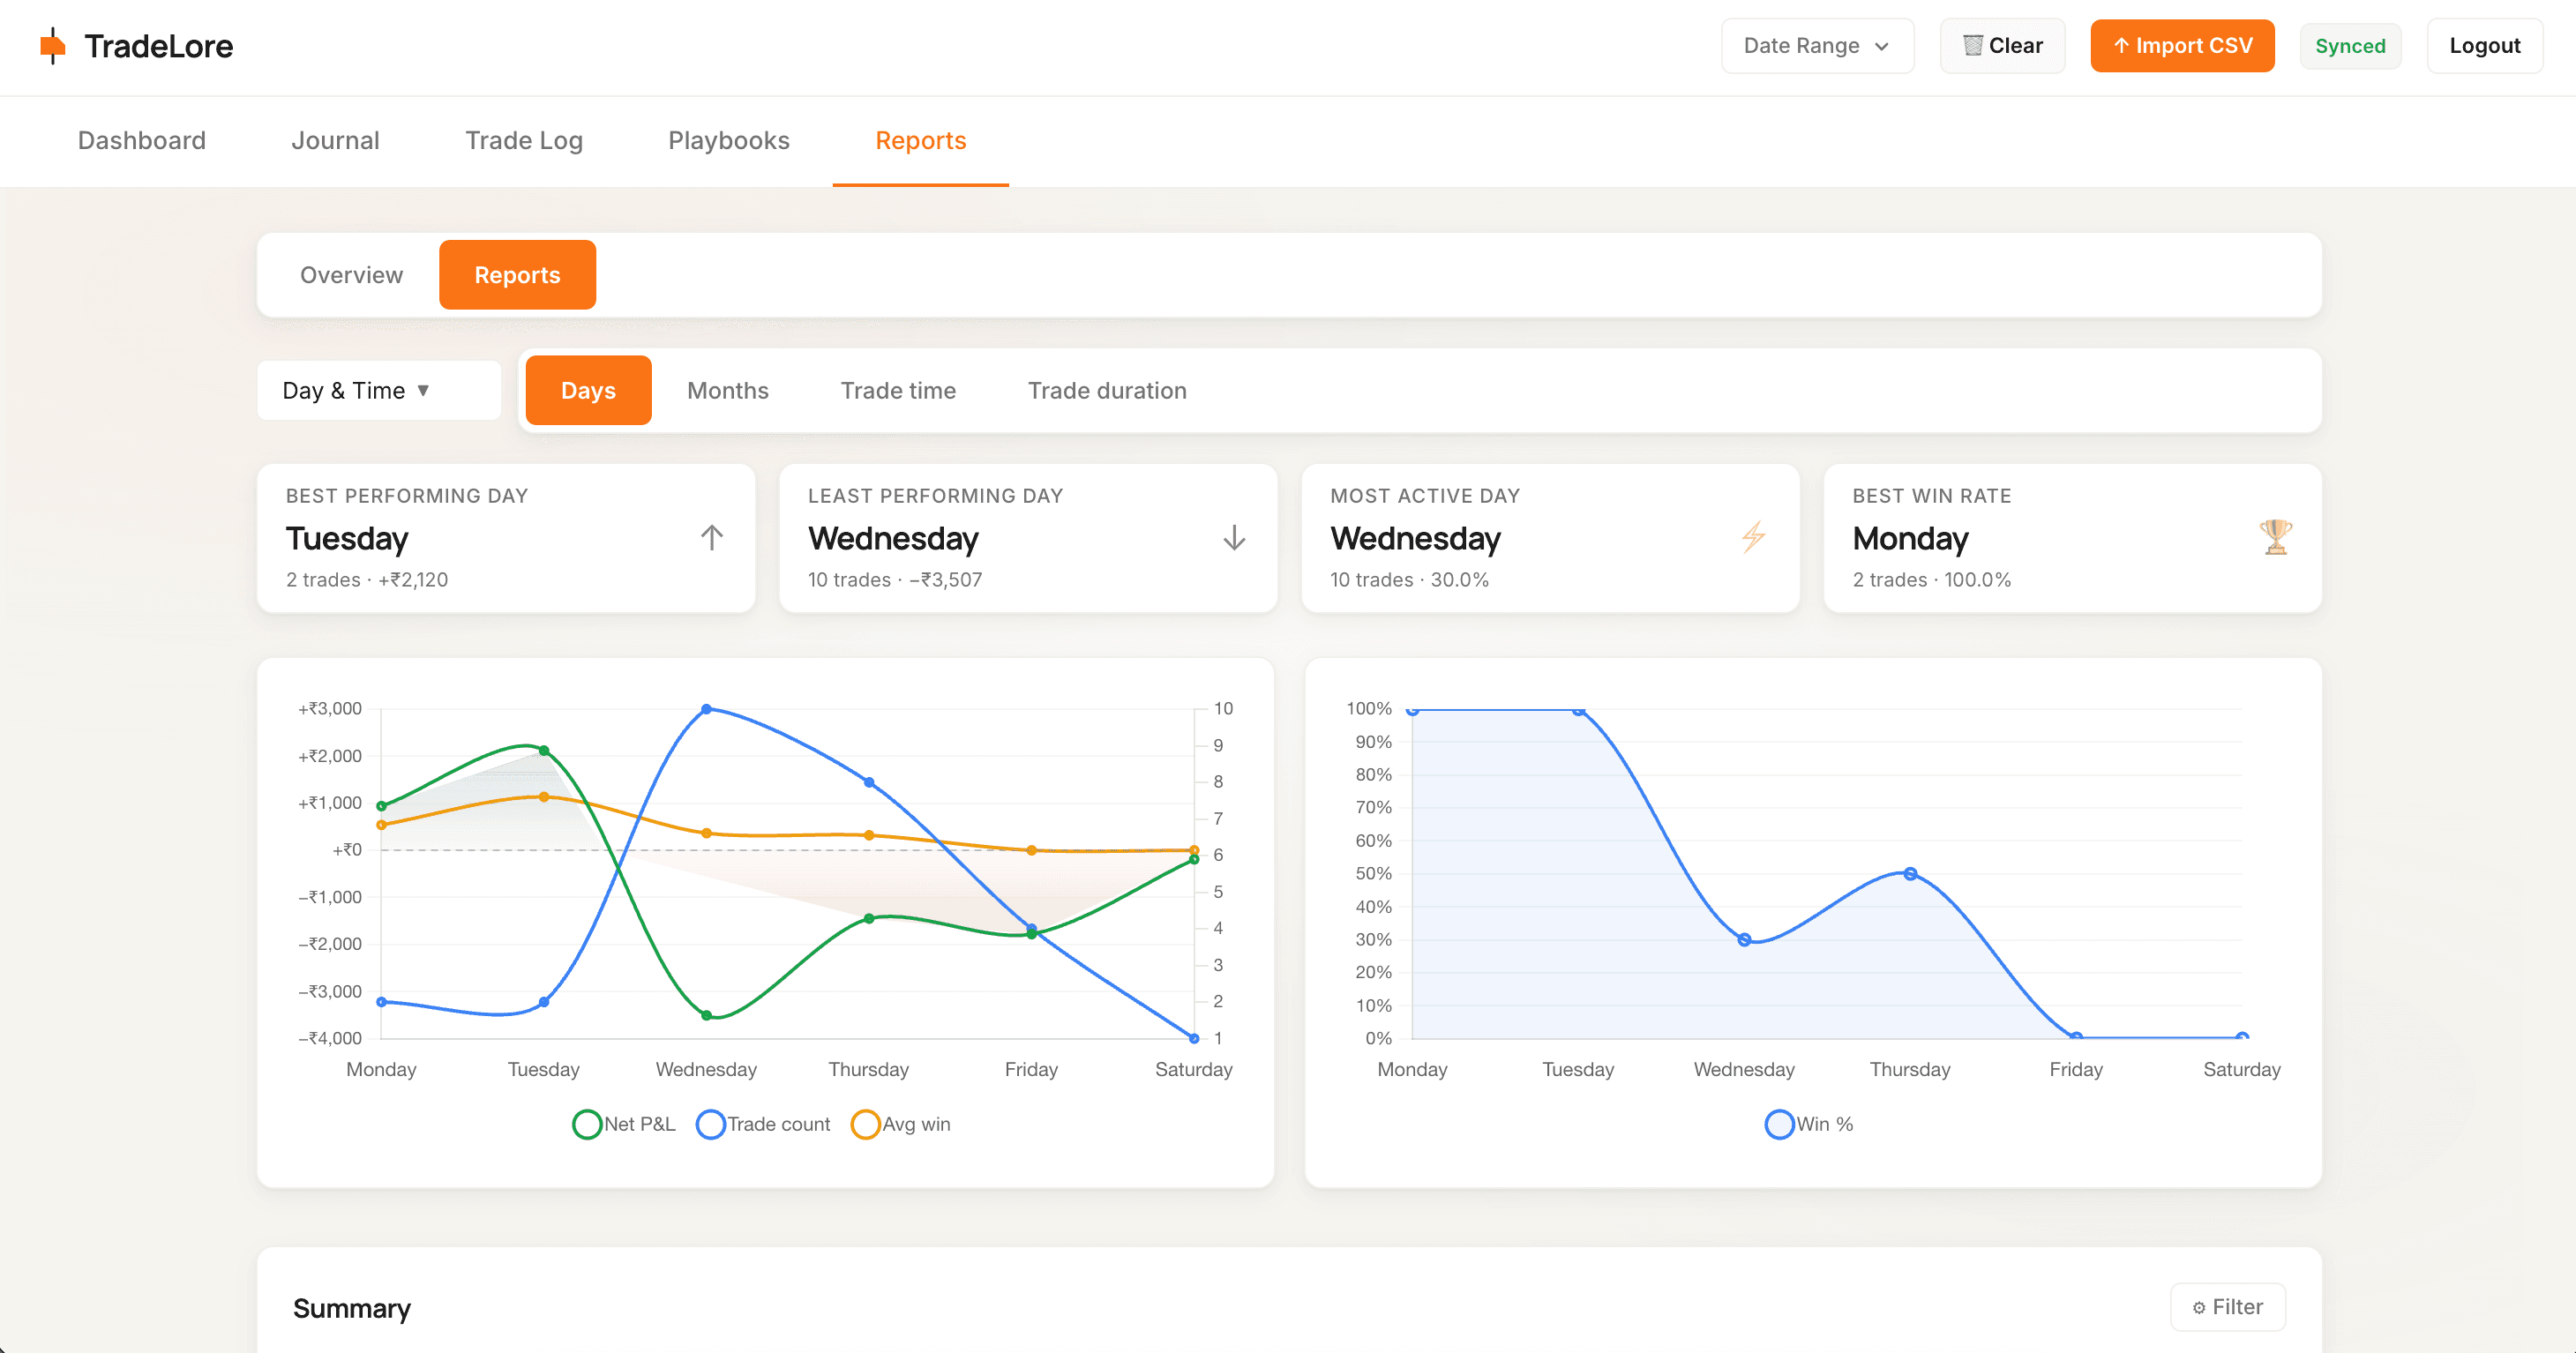Switch to the Months report view
This screenshot has height=1353, width=2576.
point(728,390)
